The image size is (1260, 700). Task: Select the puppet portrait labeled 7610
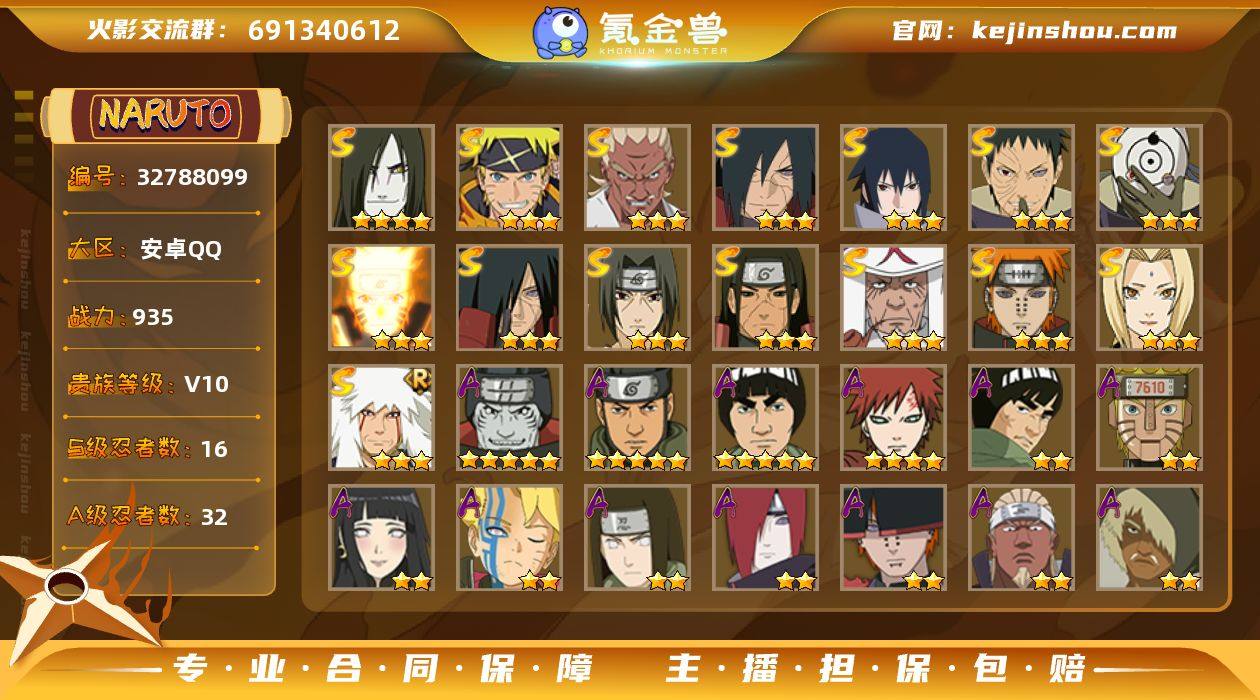[1149, 417]
